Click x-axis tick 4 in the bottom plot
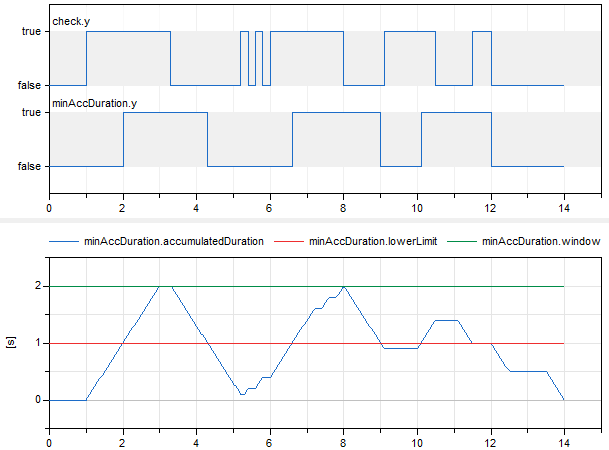 (x=197, y=439)
